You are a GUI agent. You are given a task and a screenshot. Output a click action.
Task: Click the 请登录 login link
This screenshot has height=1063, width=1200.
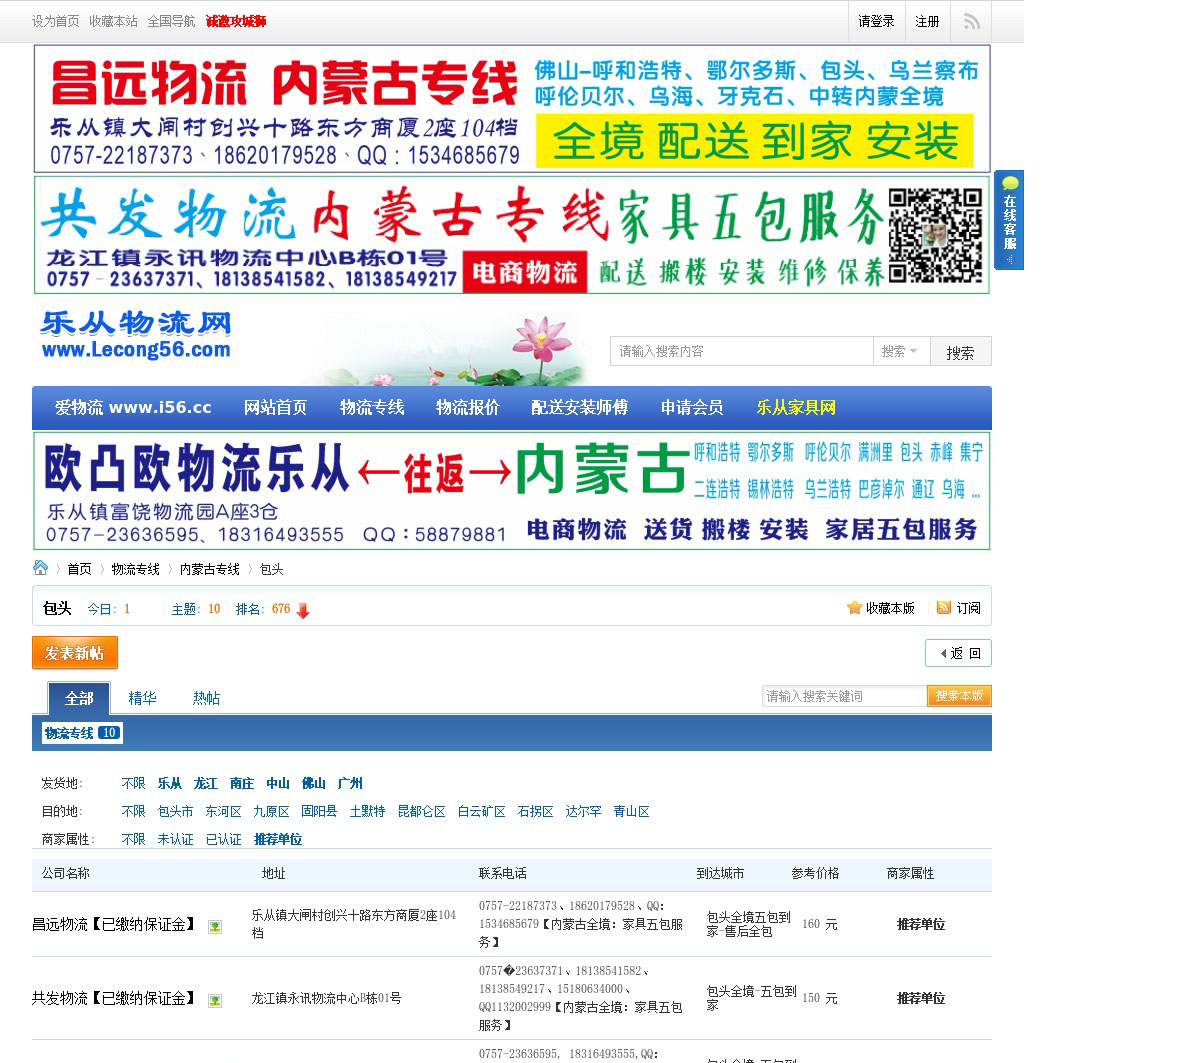876,21
